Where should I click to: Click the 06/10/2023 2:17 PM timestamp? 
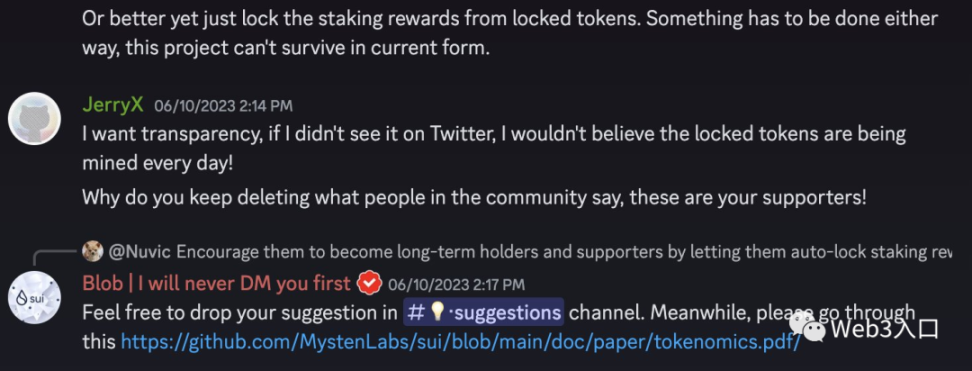(456, 285)
